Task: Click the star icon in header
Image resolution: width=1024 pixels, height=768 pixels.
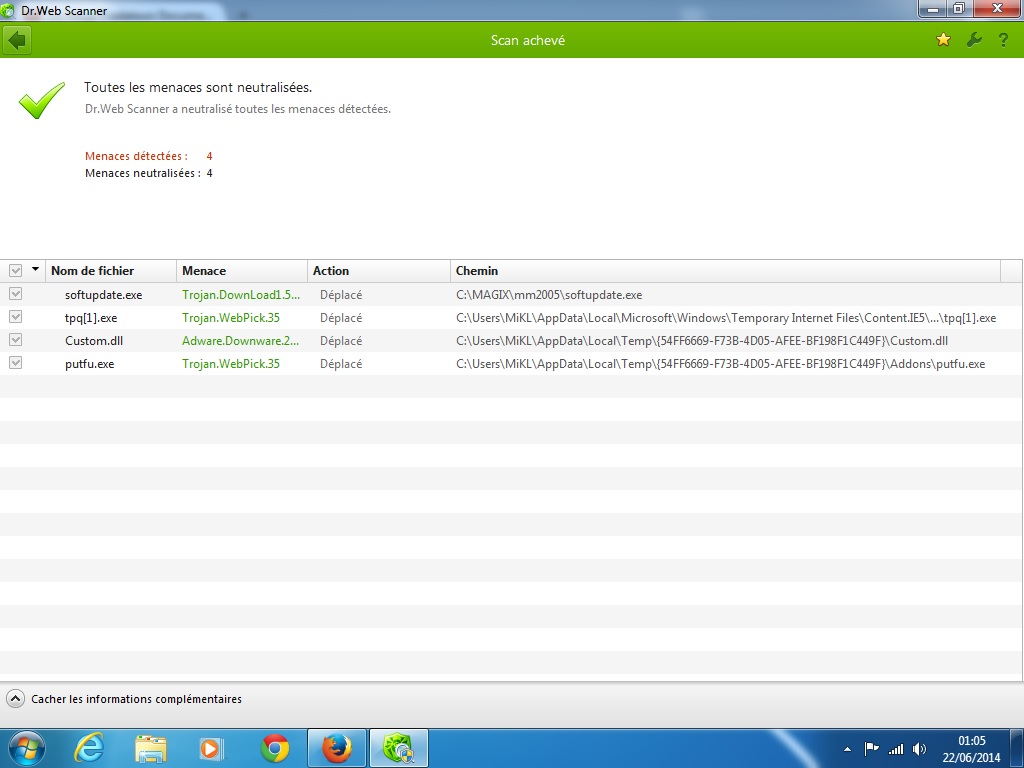Action: pyautogui.click(x=943, y=40)
